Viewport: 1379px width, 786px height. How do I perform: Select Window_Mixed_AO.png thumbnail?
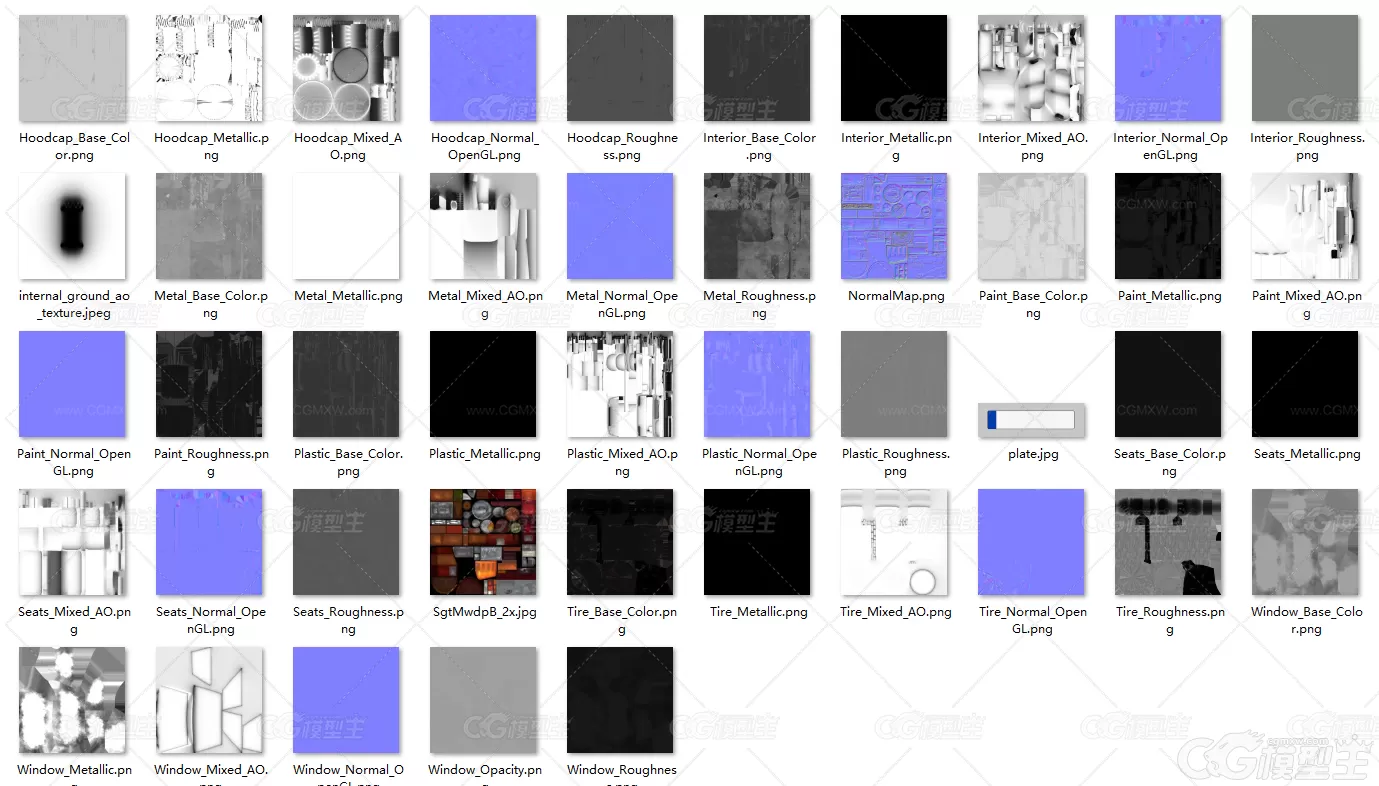pyautogui.click(x=209, y=700)
